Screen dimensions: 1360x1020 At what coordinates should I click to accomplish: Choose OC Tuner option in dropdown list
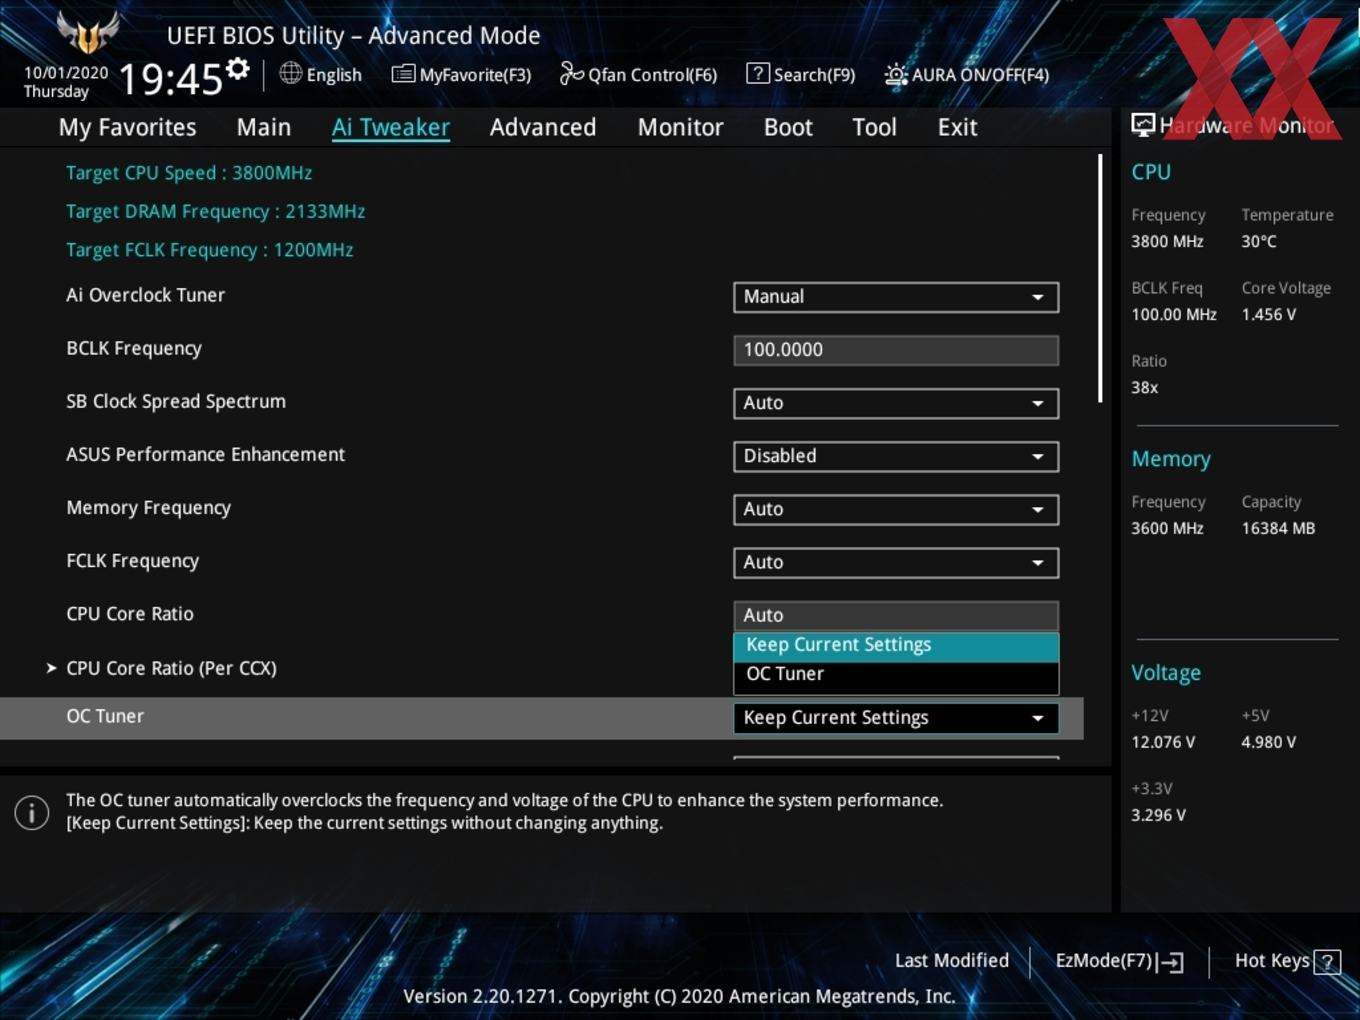(896, 675)
